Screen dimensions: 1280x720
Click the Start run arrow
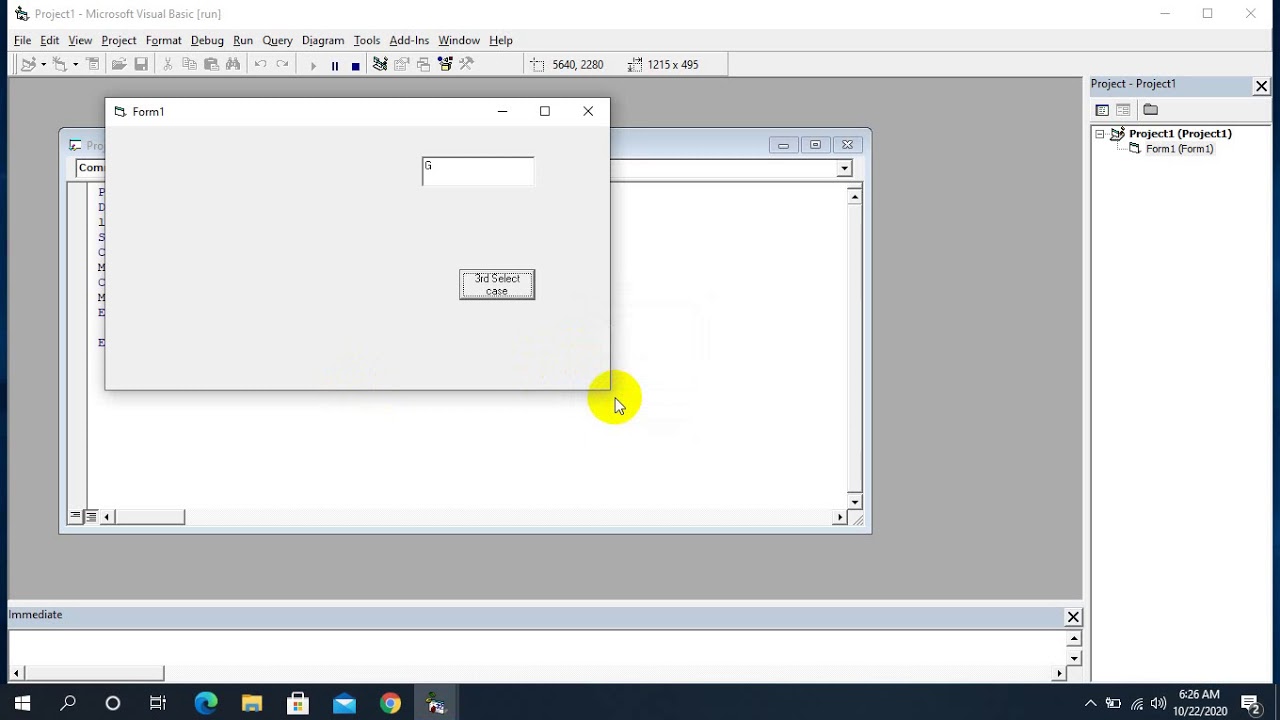[x=313, y=65]
